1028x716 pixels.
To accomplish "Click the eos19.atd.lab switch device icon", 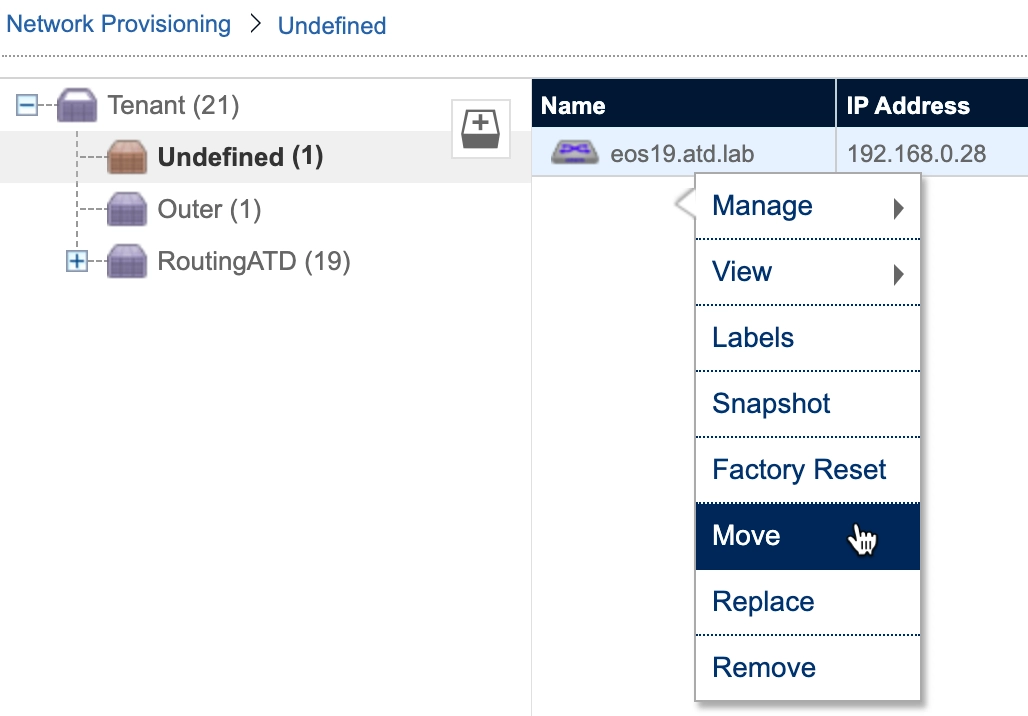I will pos(574,153).
